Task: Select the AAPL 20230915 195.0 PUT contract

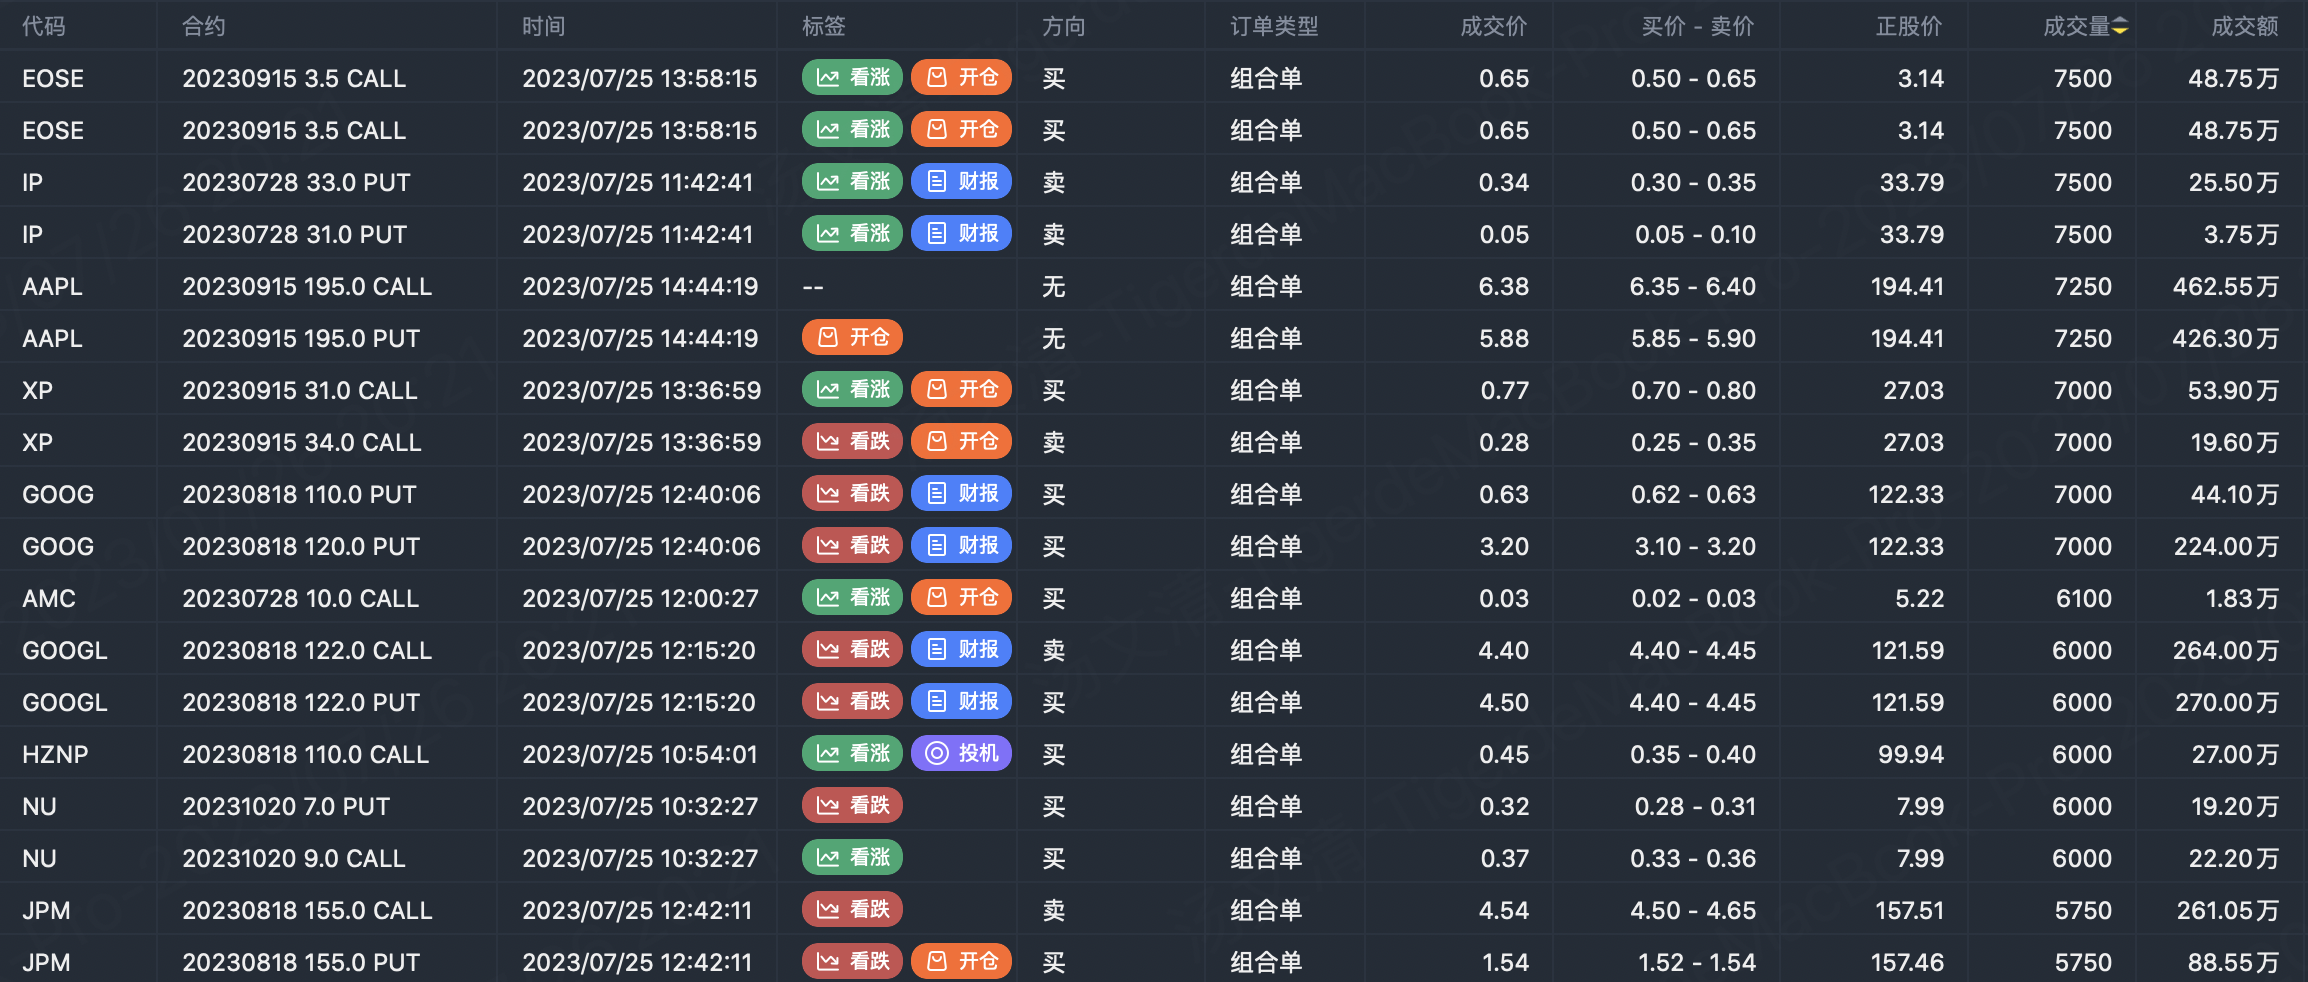Action: click(301, 339)
